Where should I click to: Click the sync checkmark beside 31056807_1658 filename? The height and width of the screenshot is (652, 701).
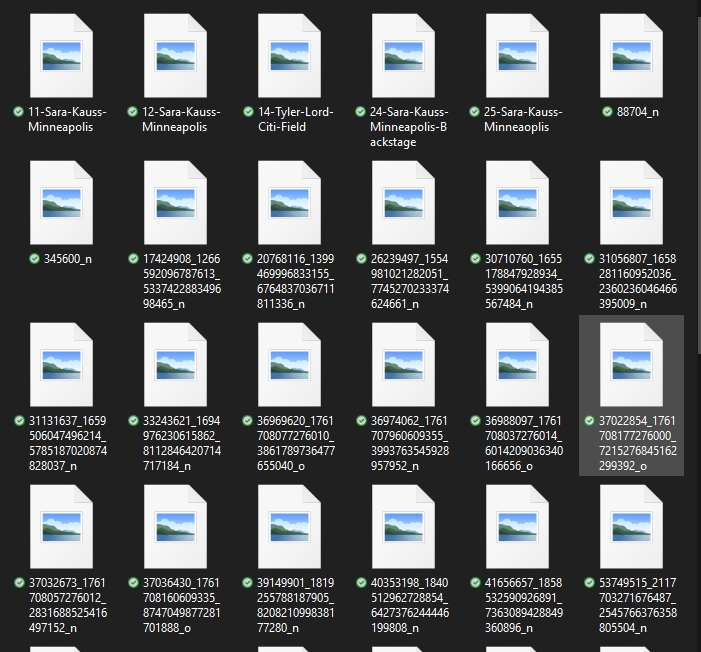pyautogui.click(x=589, y=258)
